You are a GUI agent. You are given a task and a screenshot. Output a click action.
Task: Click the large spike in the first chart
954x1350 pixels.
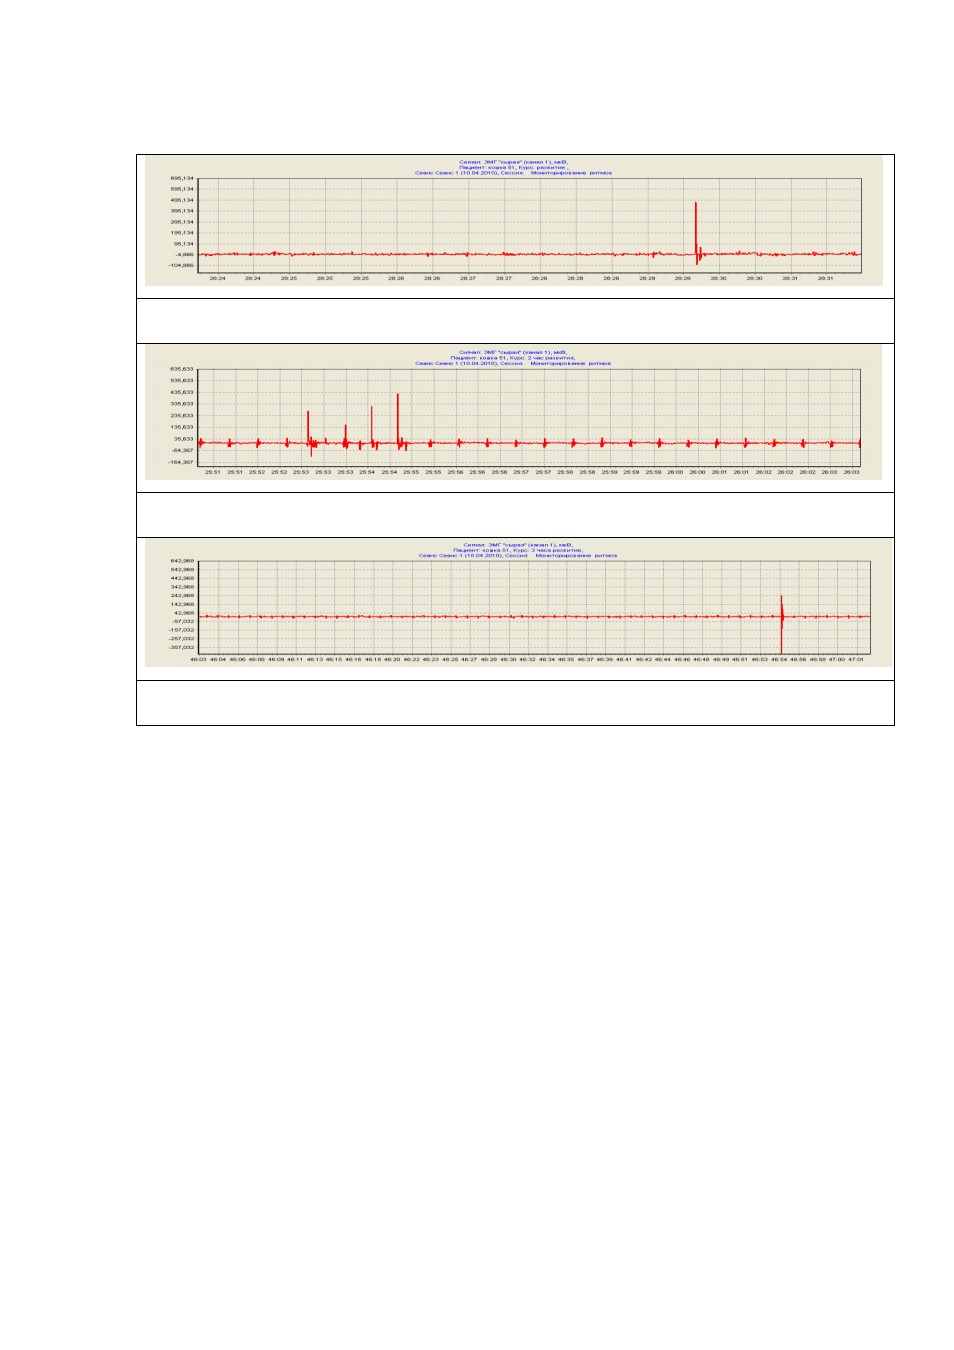tap(696, 232)
